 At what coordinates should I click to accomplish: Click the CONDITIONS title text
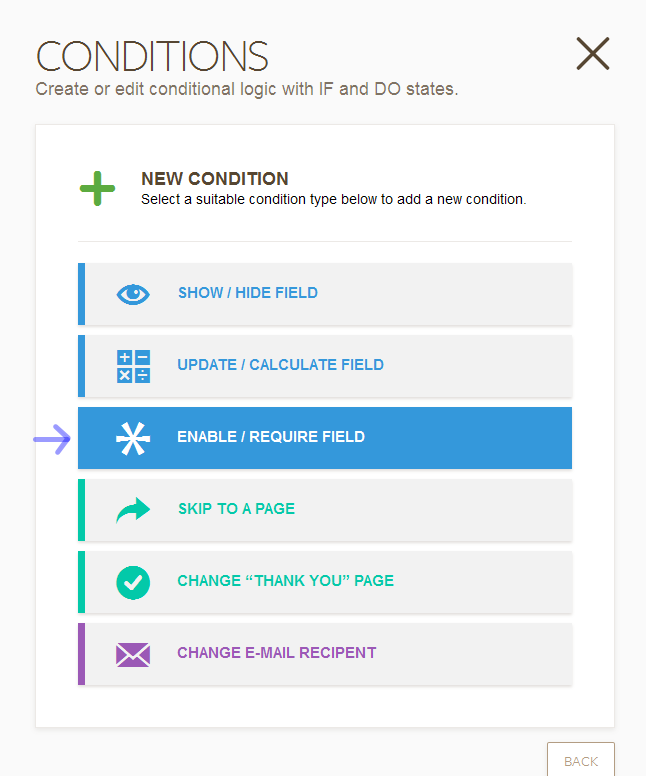click(152, 56)
